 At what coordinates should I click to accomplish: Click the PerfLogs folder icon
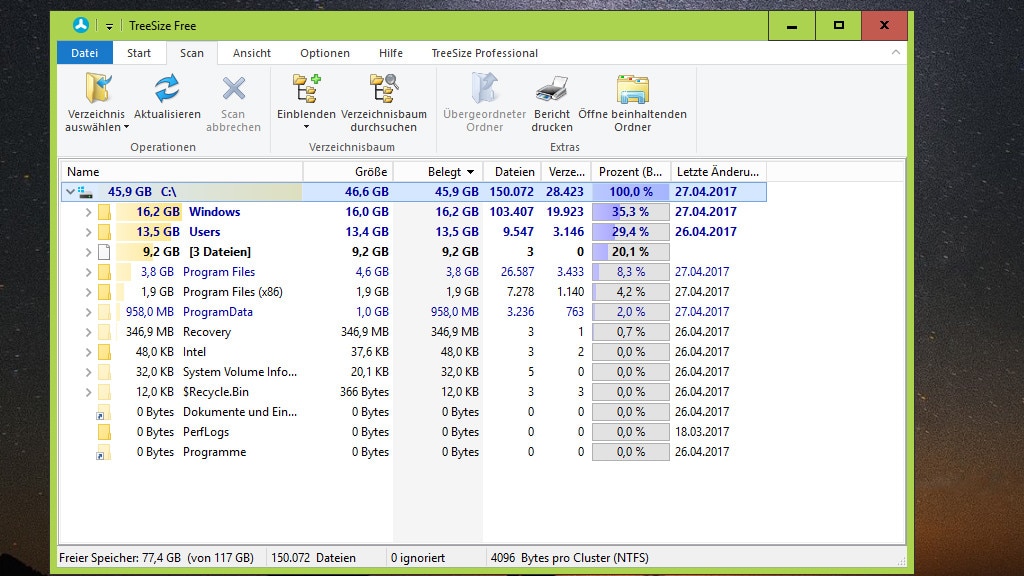tap(104, 432)
